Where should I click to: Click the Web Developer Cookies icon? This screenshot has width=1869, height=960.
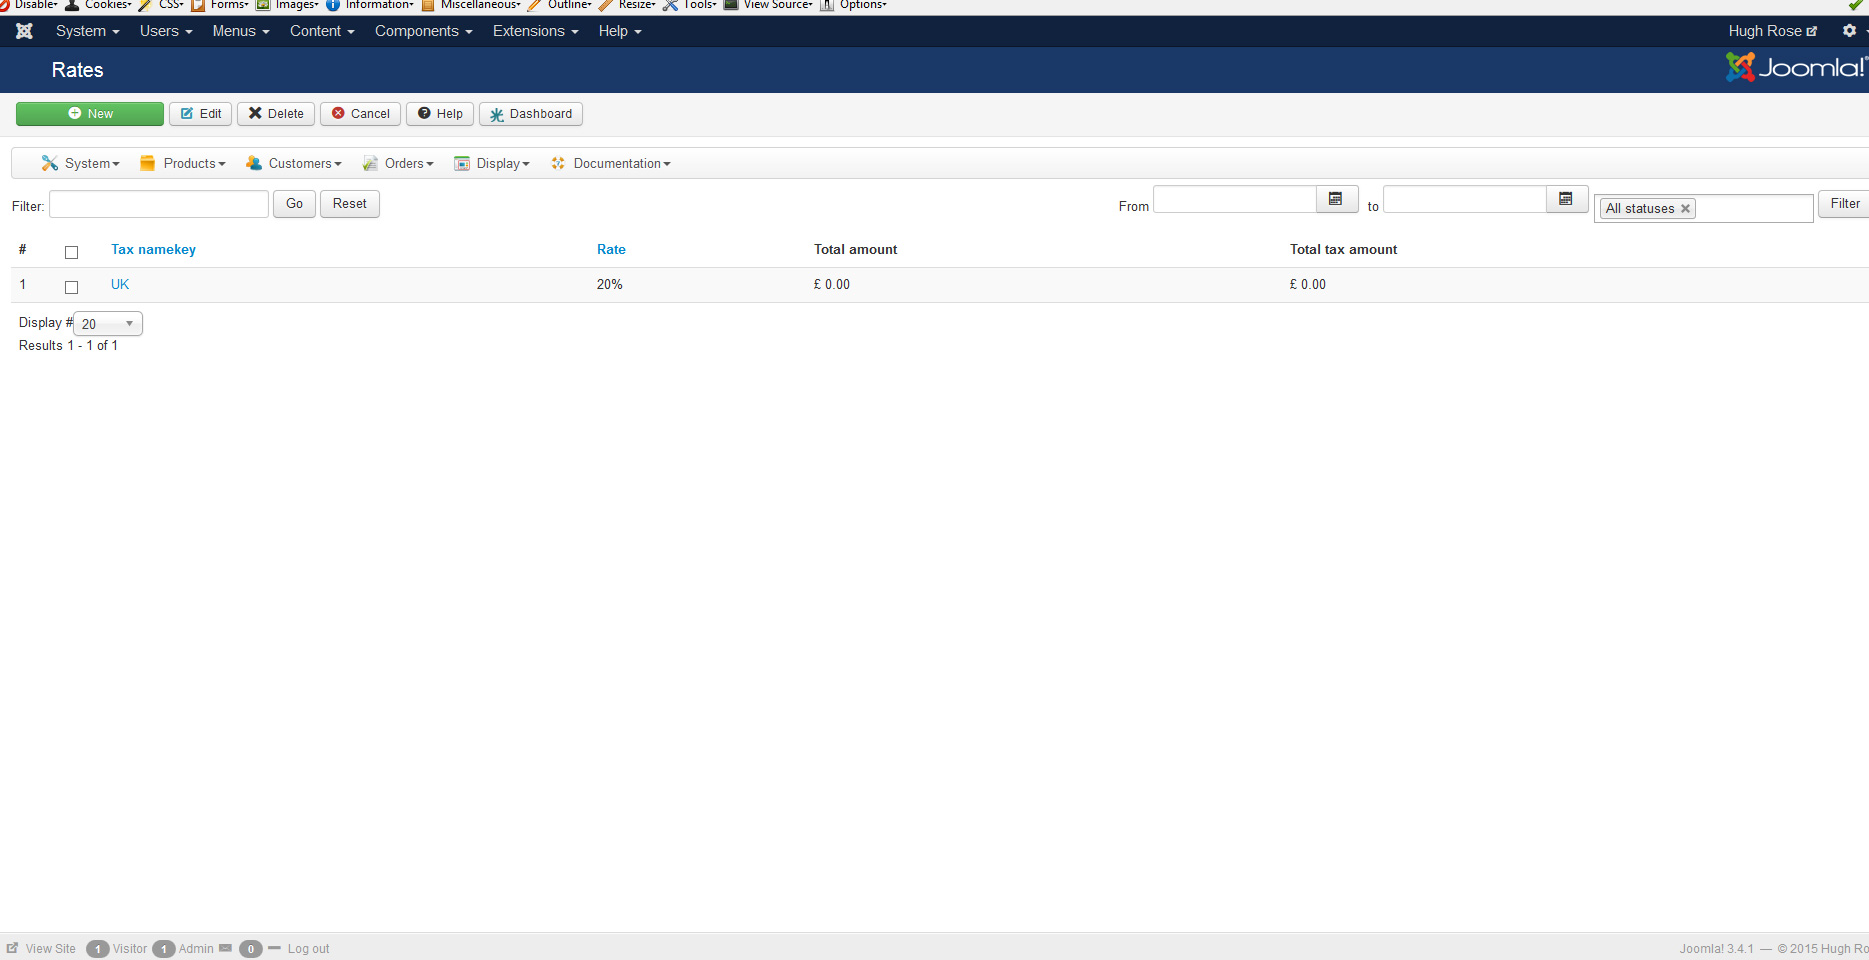point(72,5)
